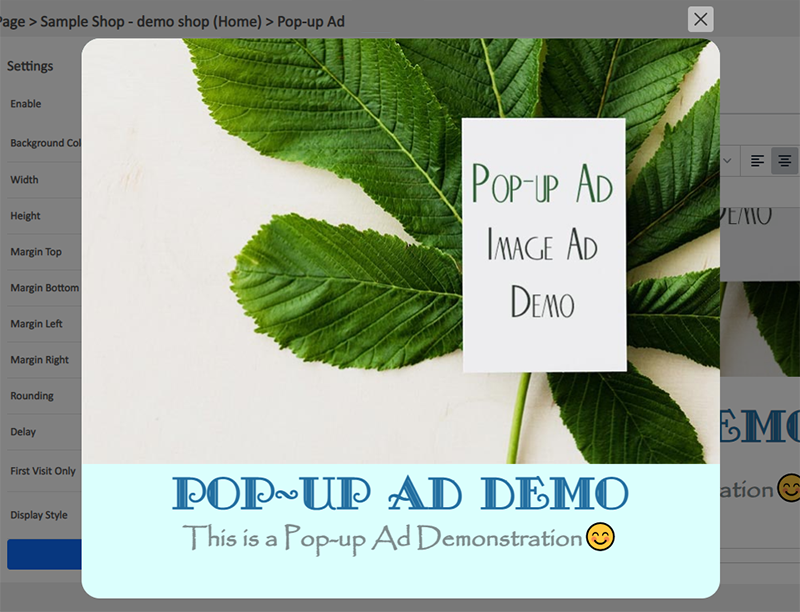Click the 'This is a Pop-up Ad Demonstration' text

(x=382, y=538)
